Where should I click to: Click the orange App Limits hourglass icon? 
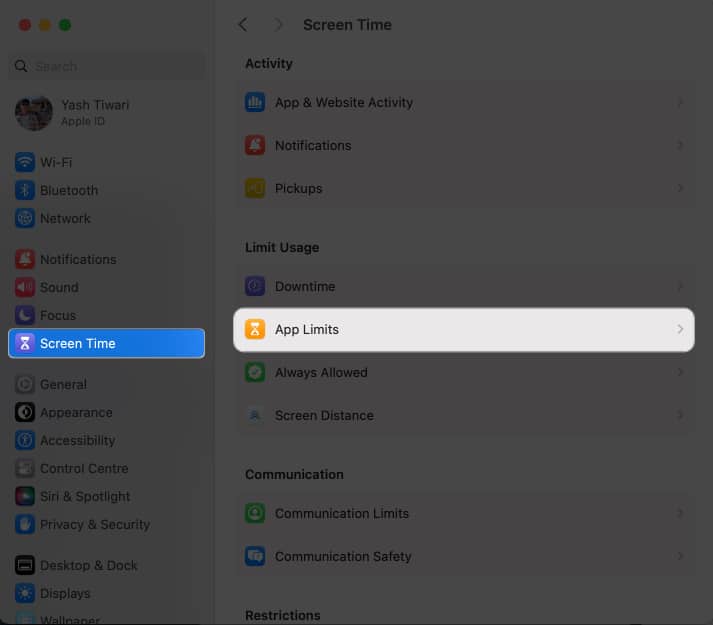(x=255, y=329)
